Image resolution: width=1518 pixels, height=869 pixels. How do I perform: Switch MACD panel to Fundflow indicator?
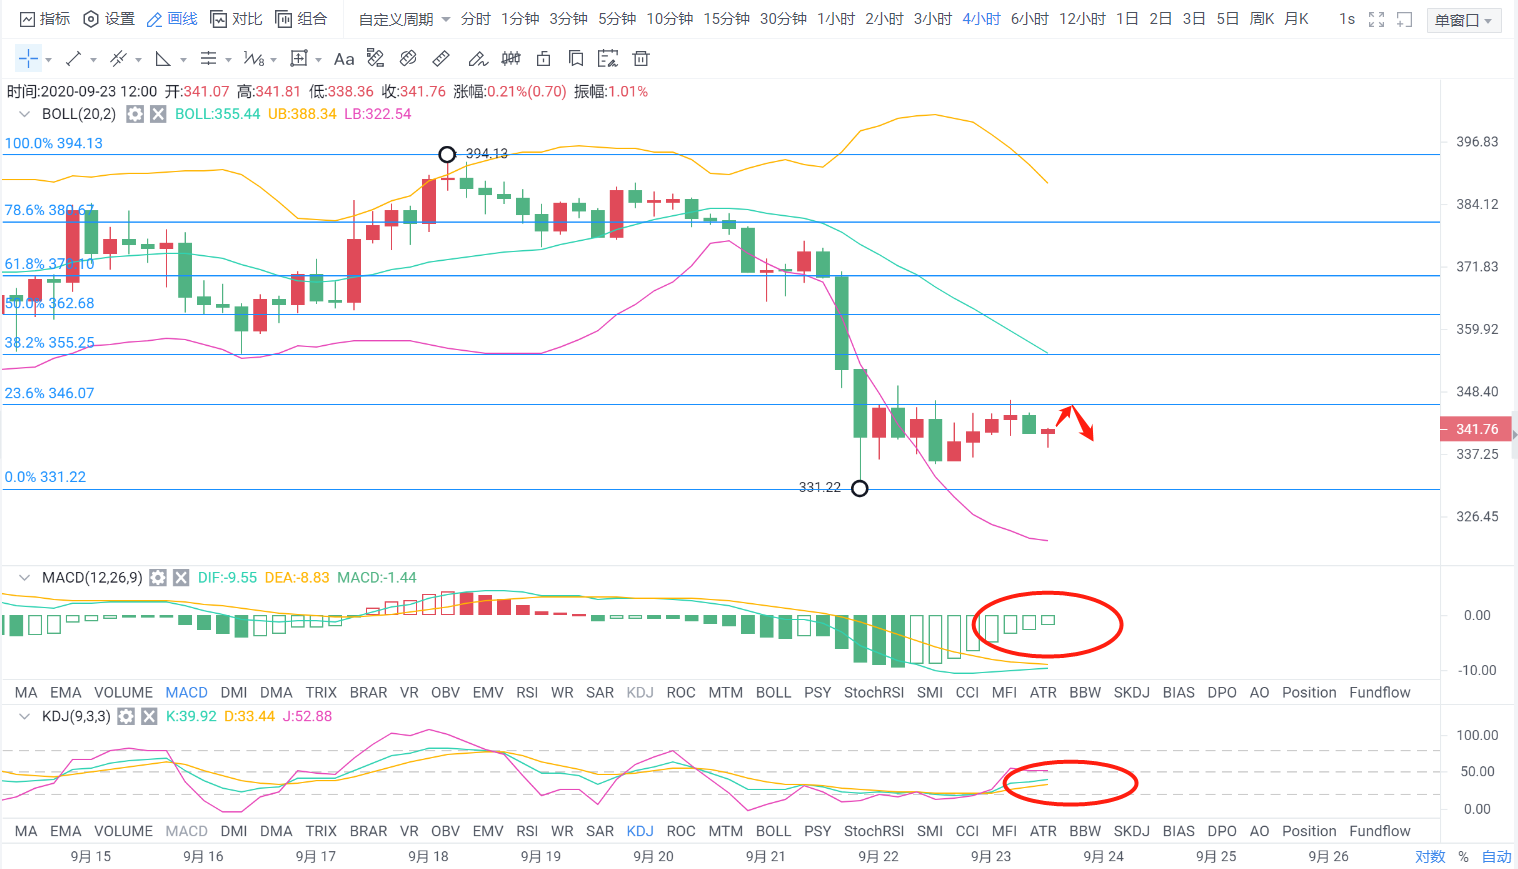(1380, 693)
